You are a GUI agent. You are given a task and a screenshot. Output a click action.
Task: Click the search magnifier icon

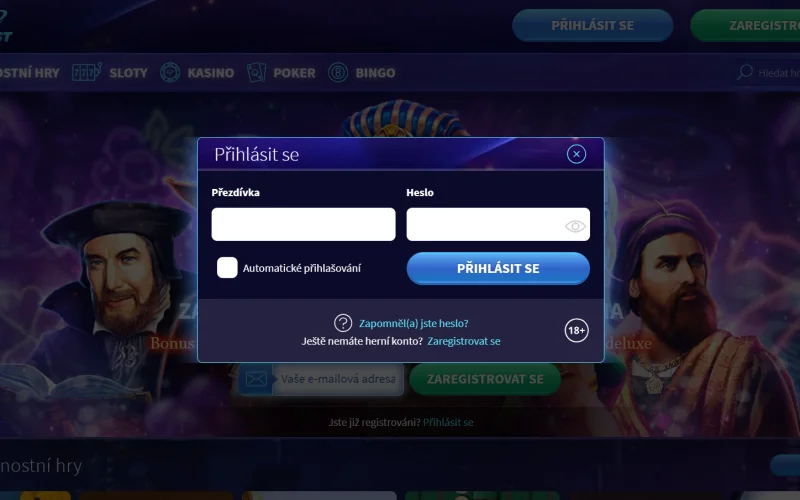coord(745,72)
